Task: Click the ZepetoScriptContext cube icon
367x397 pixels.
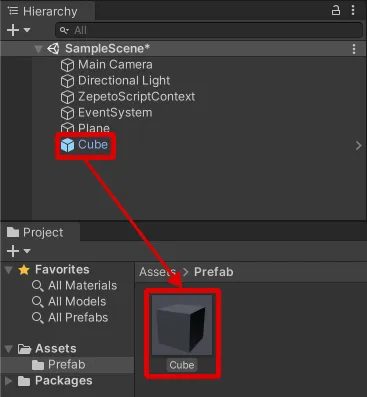Action: (x=67, y=97)
